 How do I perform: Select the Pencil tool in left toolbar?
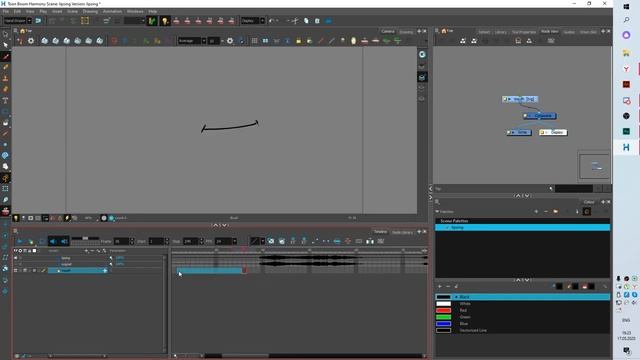pyautogui.click(x=5, y=67)
